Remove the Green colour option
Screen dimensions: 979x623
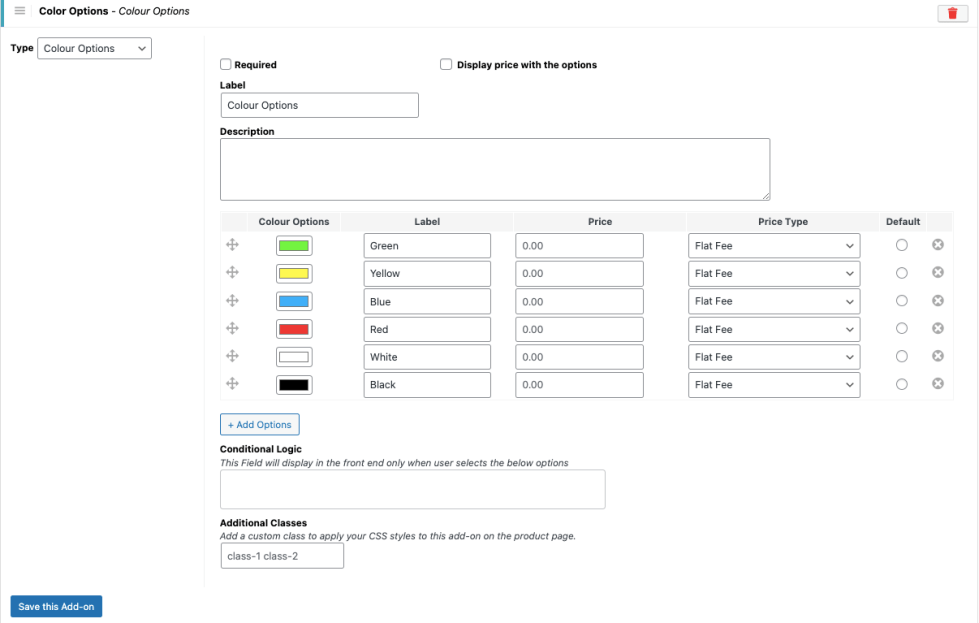pos(938,245)
